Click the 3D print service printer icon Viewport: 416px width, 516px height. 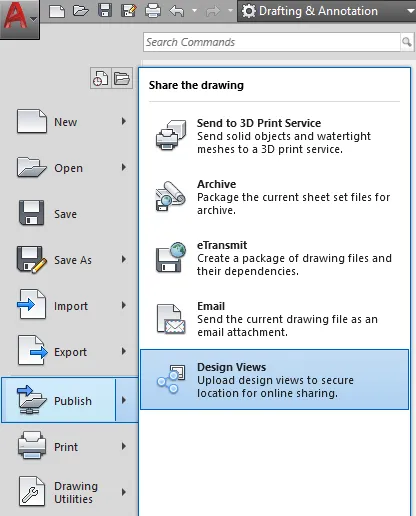tap(171, 135)
